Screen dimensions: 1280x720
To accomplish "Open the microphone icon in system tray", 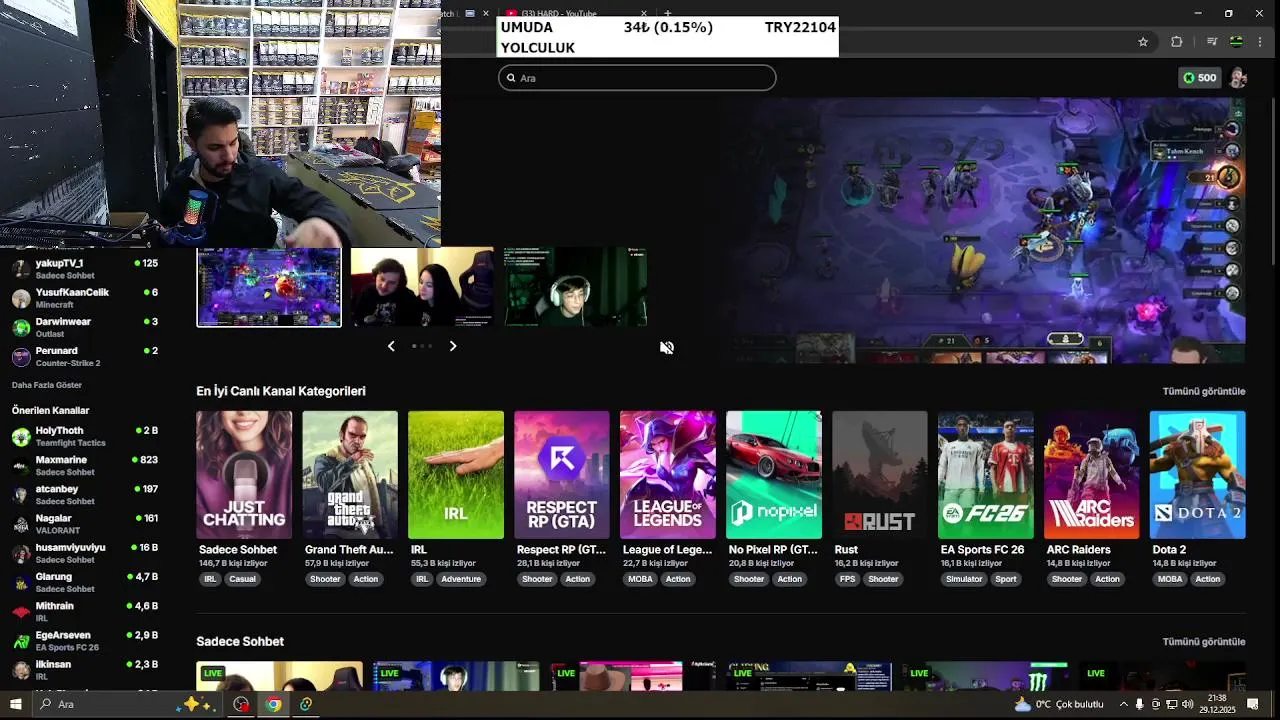I will [1139, 704].
